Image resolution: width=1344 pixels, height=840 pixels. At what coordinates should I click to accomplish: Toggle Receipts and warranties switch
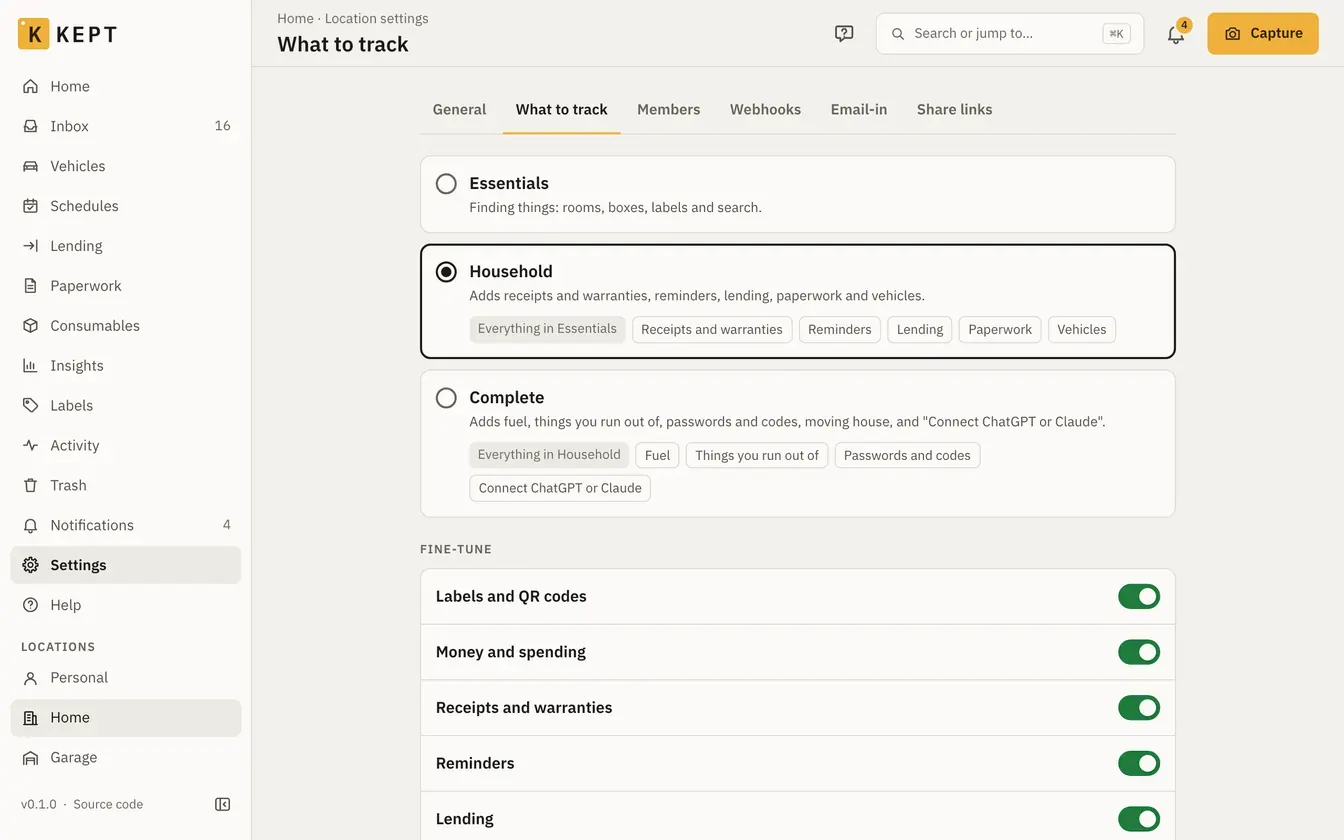[x=1139, y=708]
